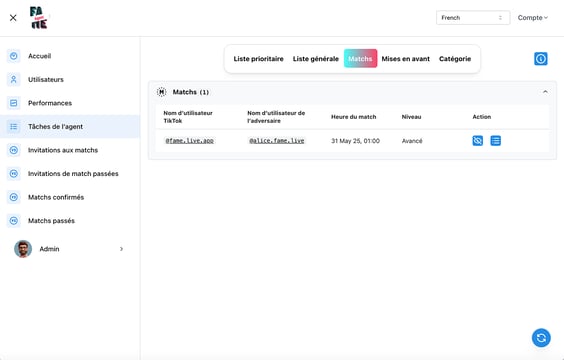Switch to Liste prioritaire tab
This screenshot has width=564, height=360.
pos(258,59)
